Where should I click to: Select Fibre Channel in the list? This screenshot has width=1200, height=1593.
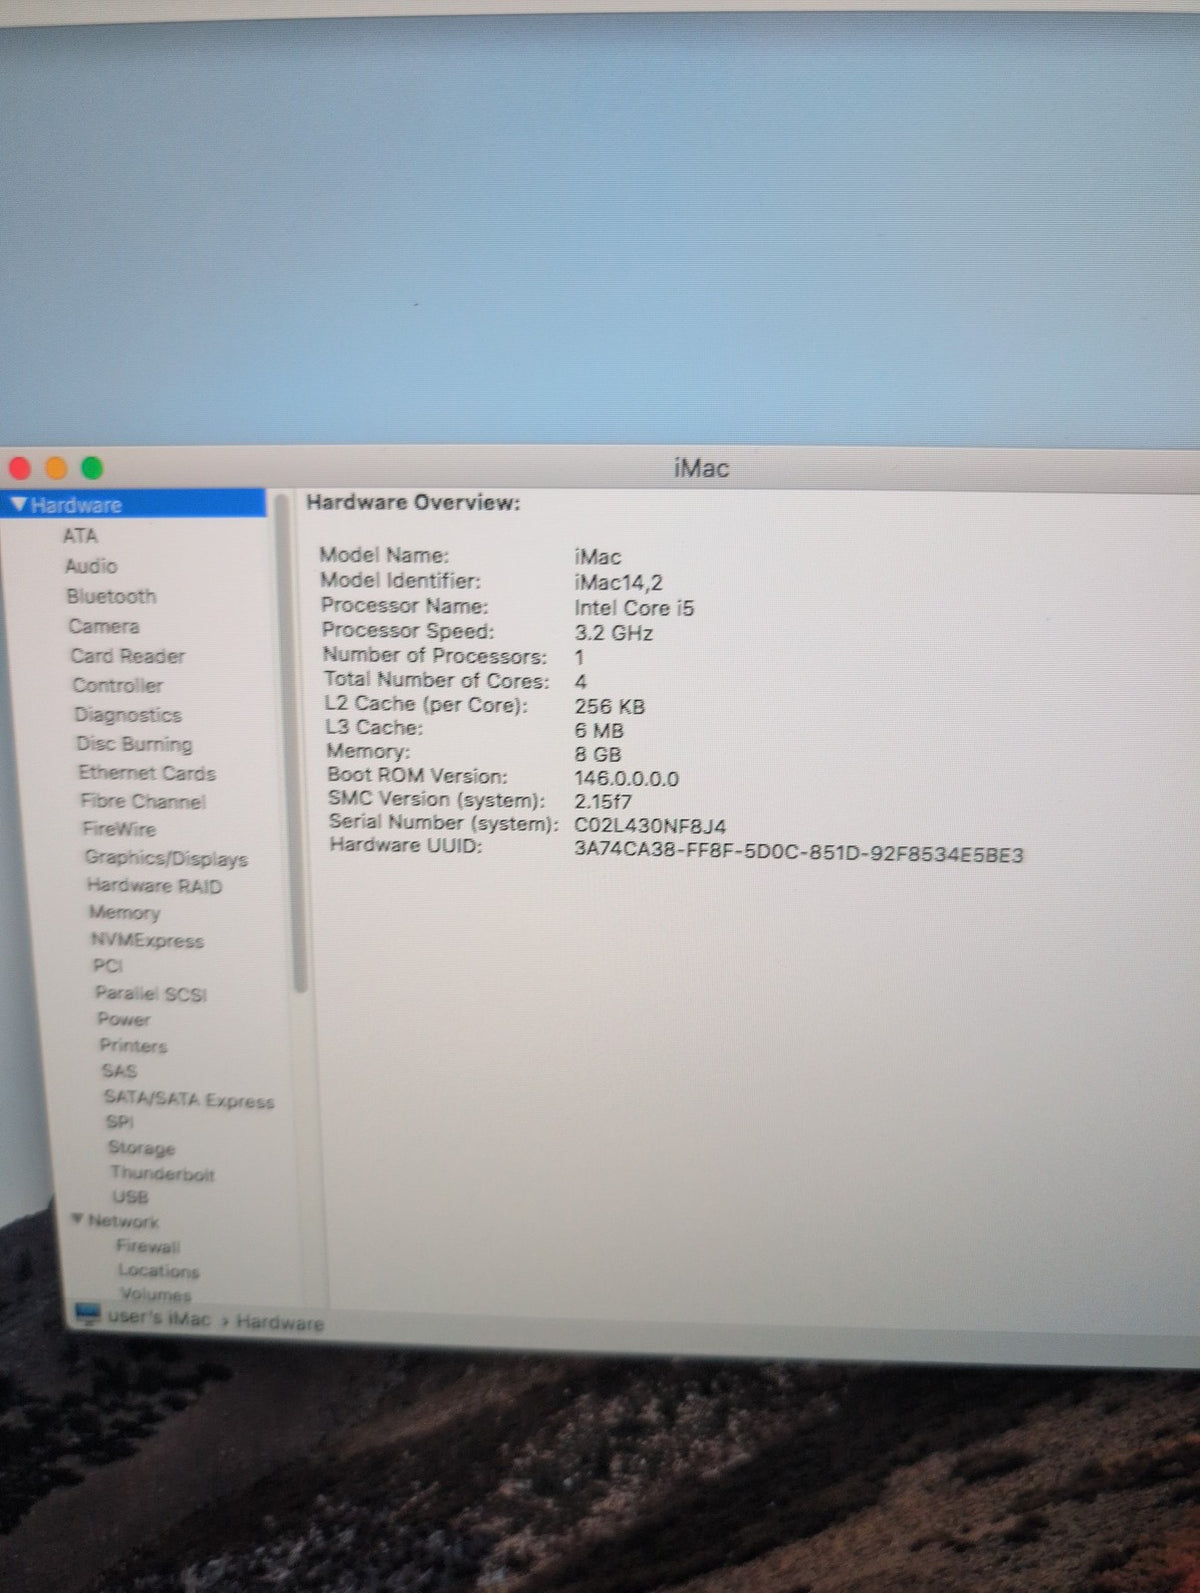[x=143, y=801]
